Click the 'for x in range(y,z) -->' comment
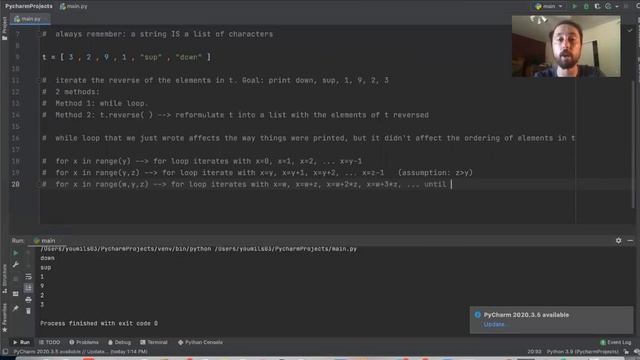Viewport: 640px width, 360px height. 257,173
